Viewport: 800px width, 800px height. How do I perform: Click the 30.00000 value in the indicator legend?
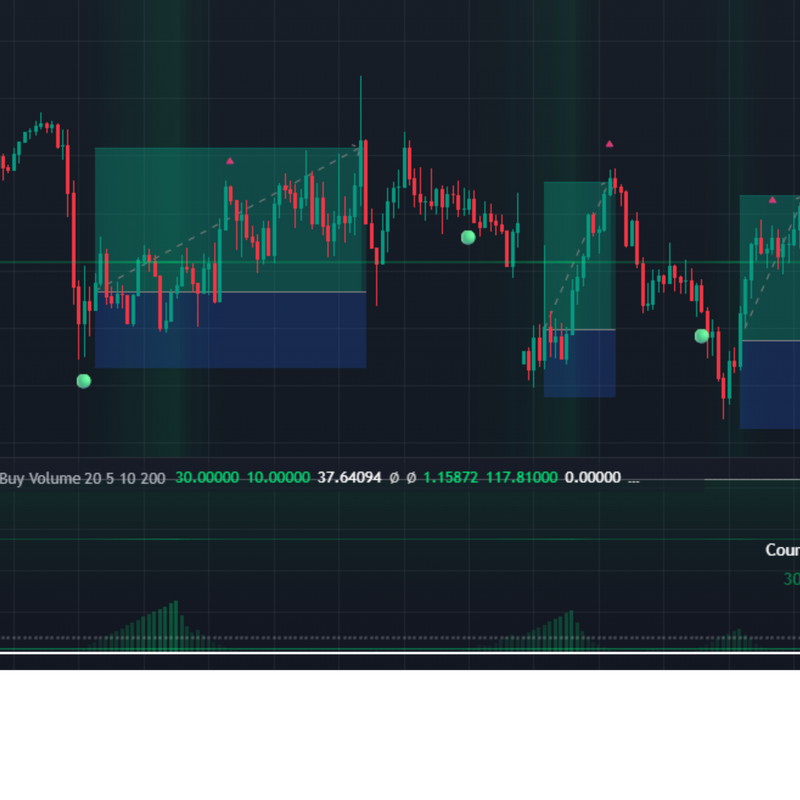point(207,479)
